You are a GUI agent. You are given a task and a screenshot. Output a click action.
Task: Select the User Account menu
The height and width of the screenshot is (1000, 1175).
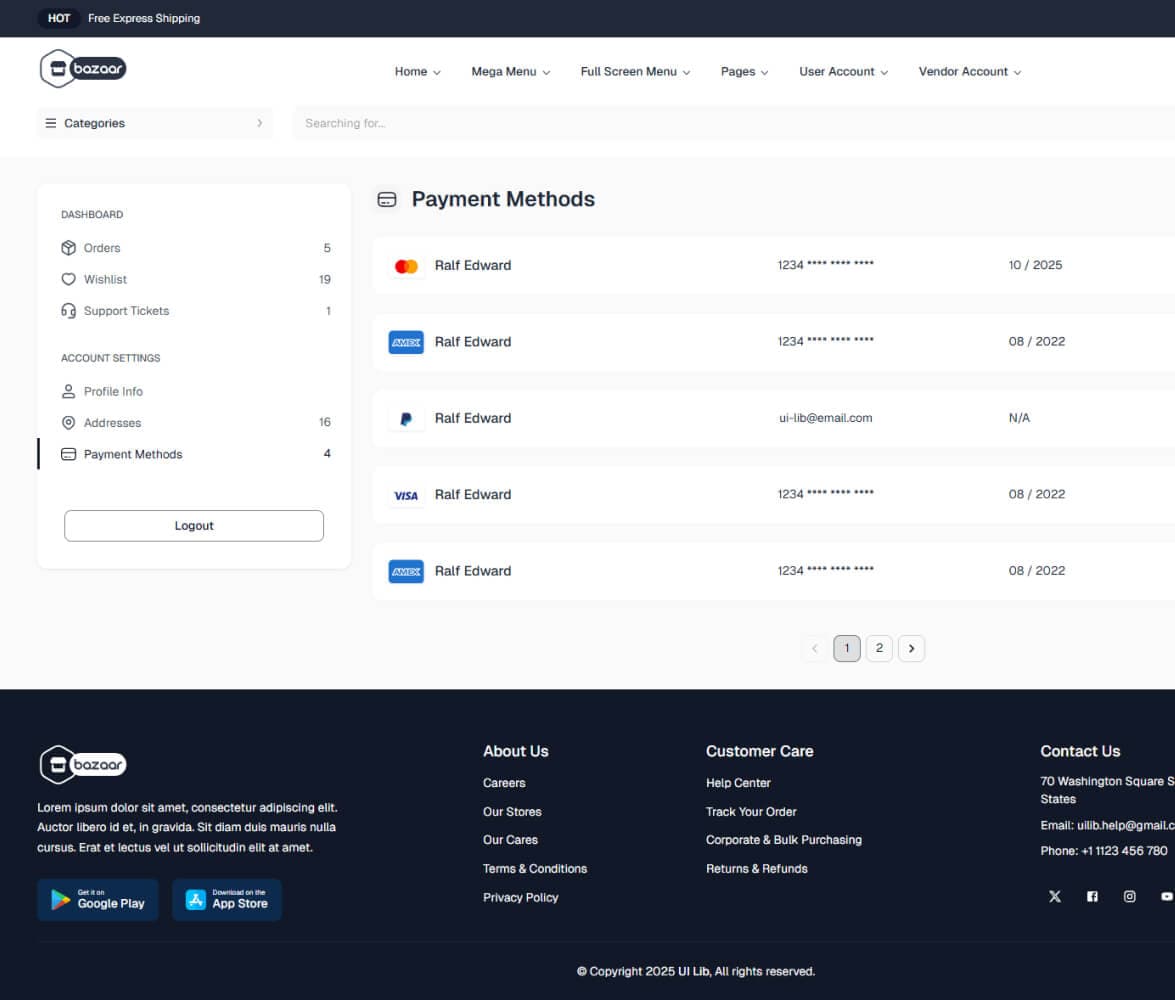(842, 71)
